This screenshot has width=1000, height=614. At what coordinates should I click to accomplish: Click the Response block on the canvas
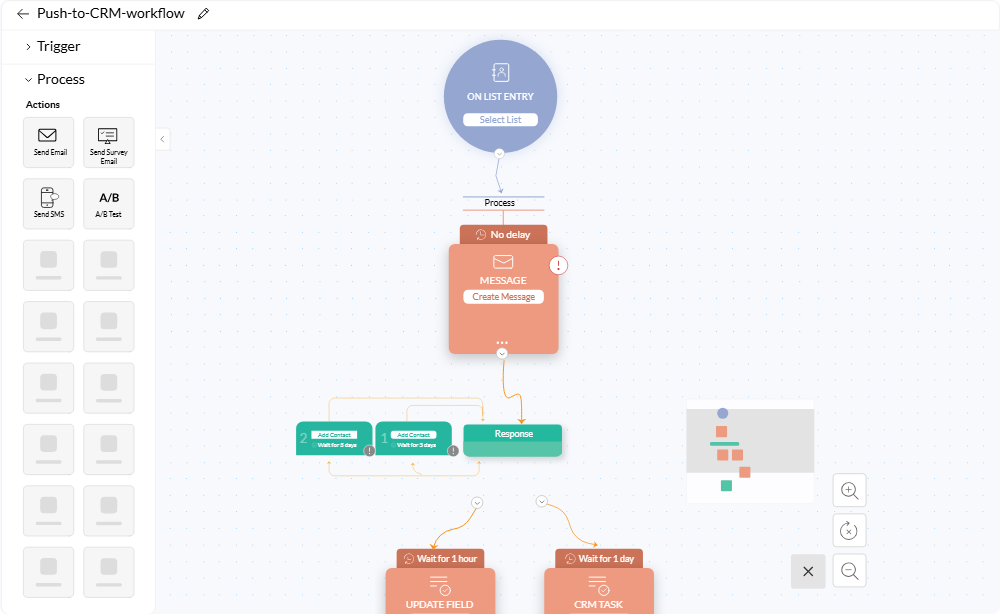(512, 440)
